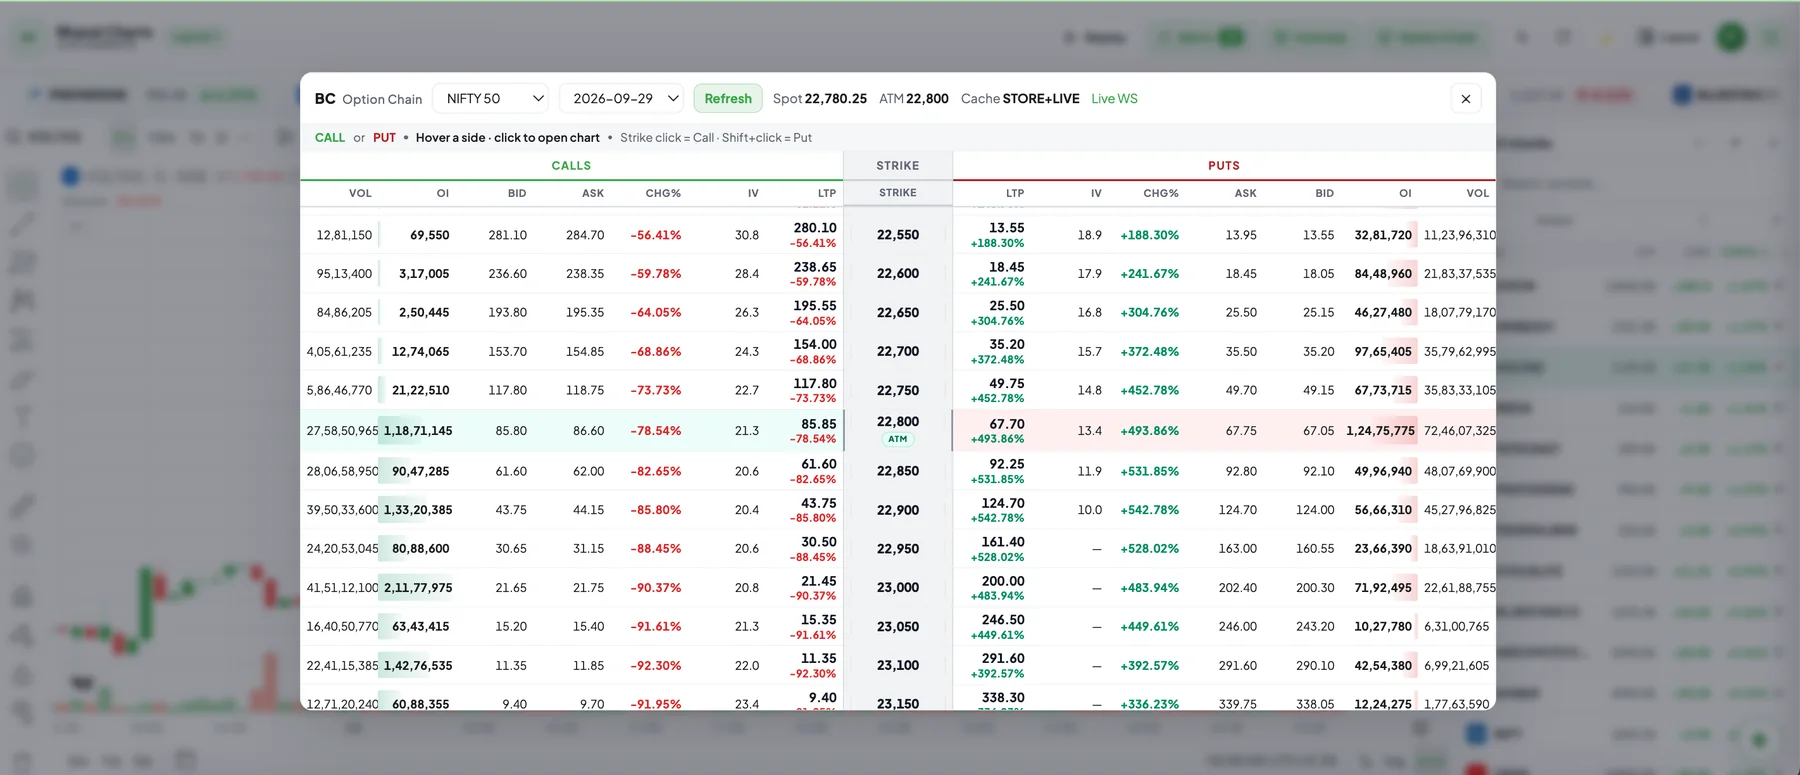
Task: Open the 2026-09-29 expiry dropdown
Action: coord(621,98)
